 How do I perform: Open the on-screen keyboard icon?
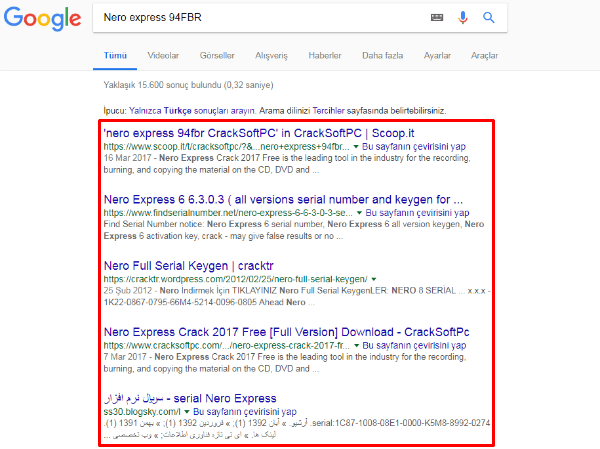pos(437,17)
